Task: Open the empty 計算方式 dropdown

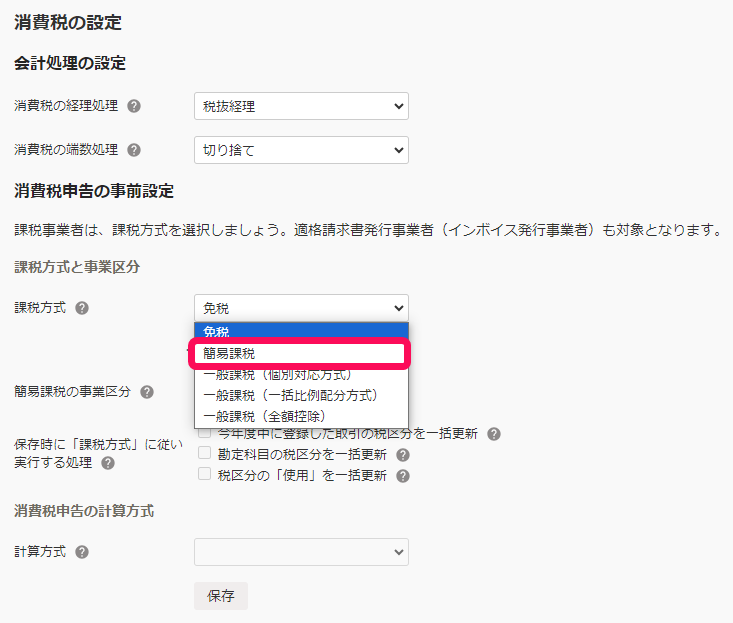Action: tap(301, 552)
